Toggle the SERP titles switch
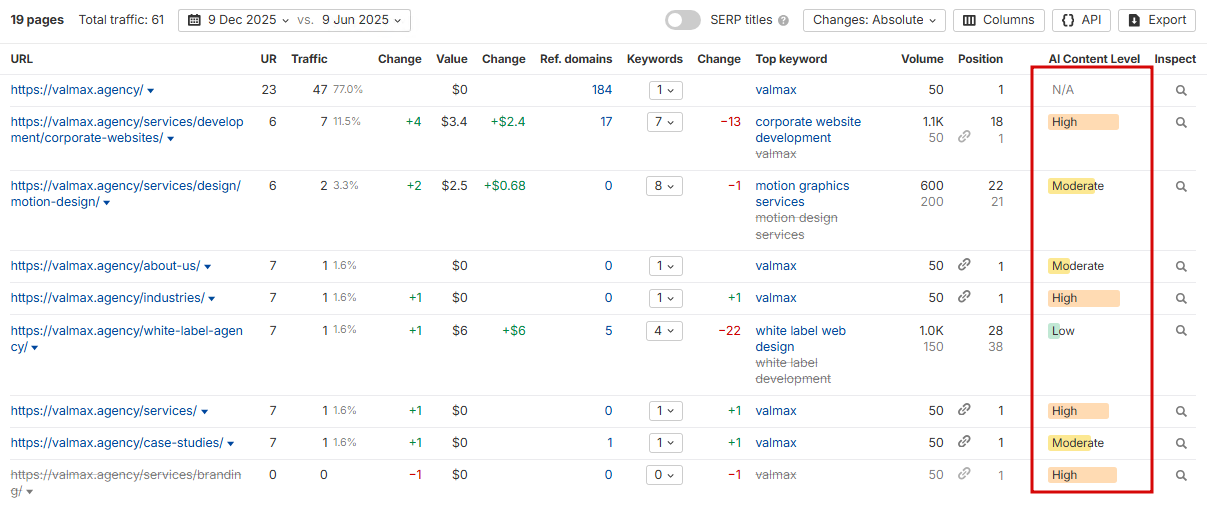The width and height of the screenshot is (1207, 505). [x=683, y=20]
